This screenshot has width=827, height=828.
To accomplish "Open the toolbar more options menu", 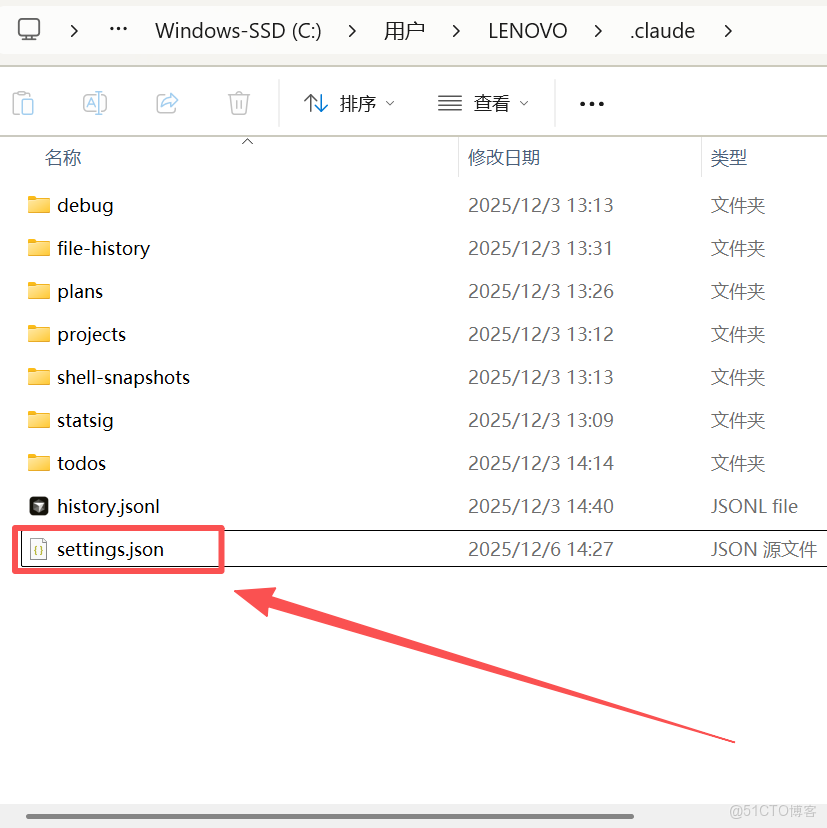I will (x=591, y=103).
